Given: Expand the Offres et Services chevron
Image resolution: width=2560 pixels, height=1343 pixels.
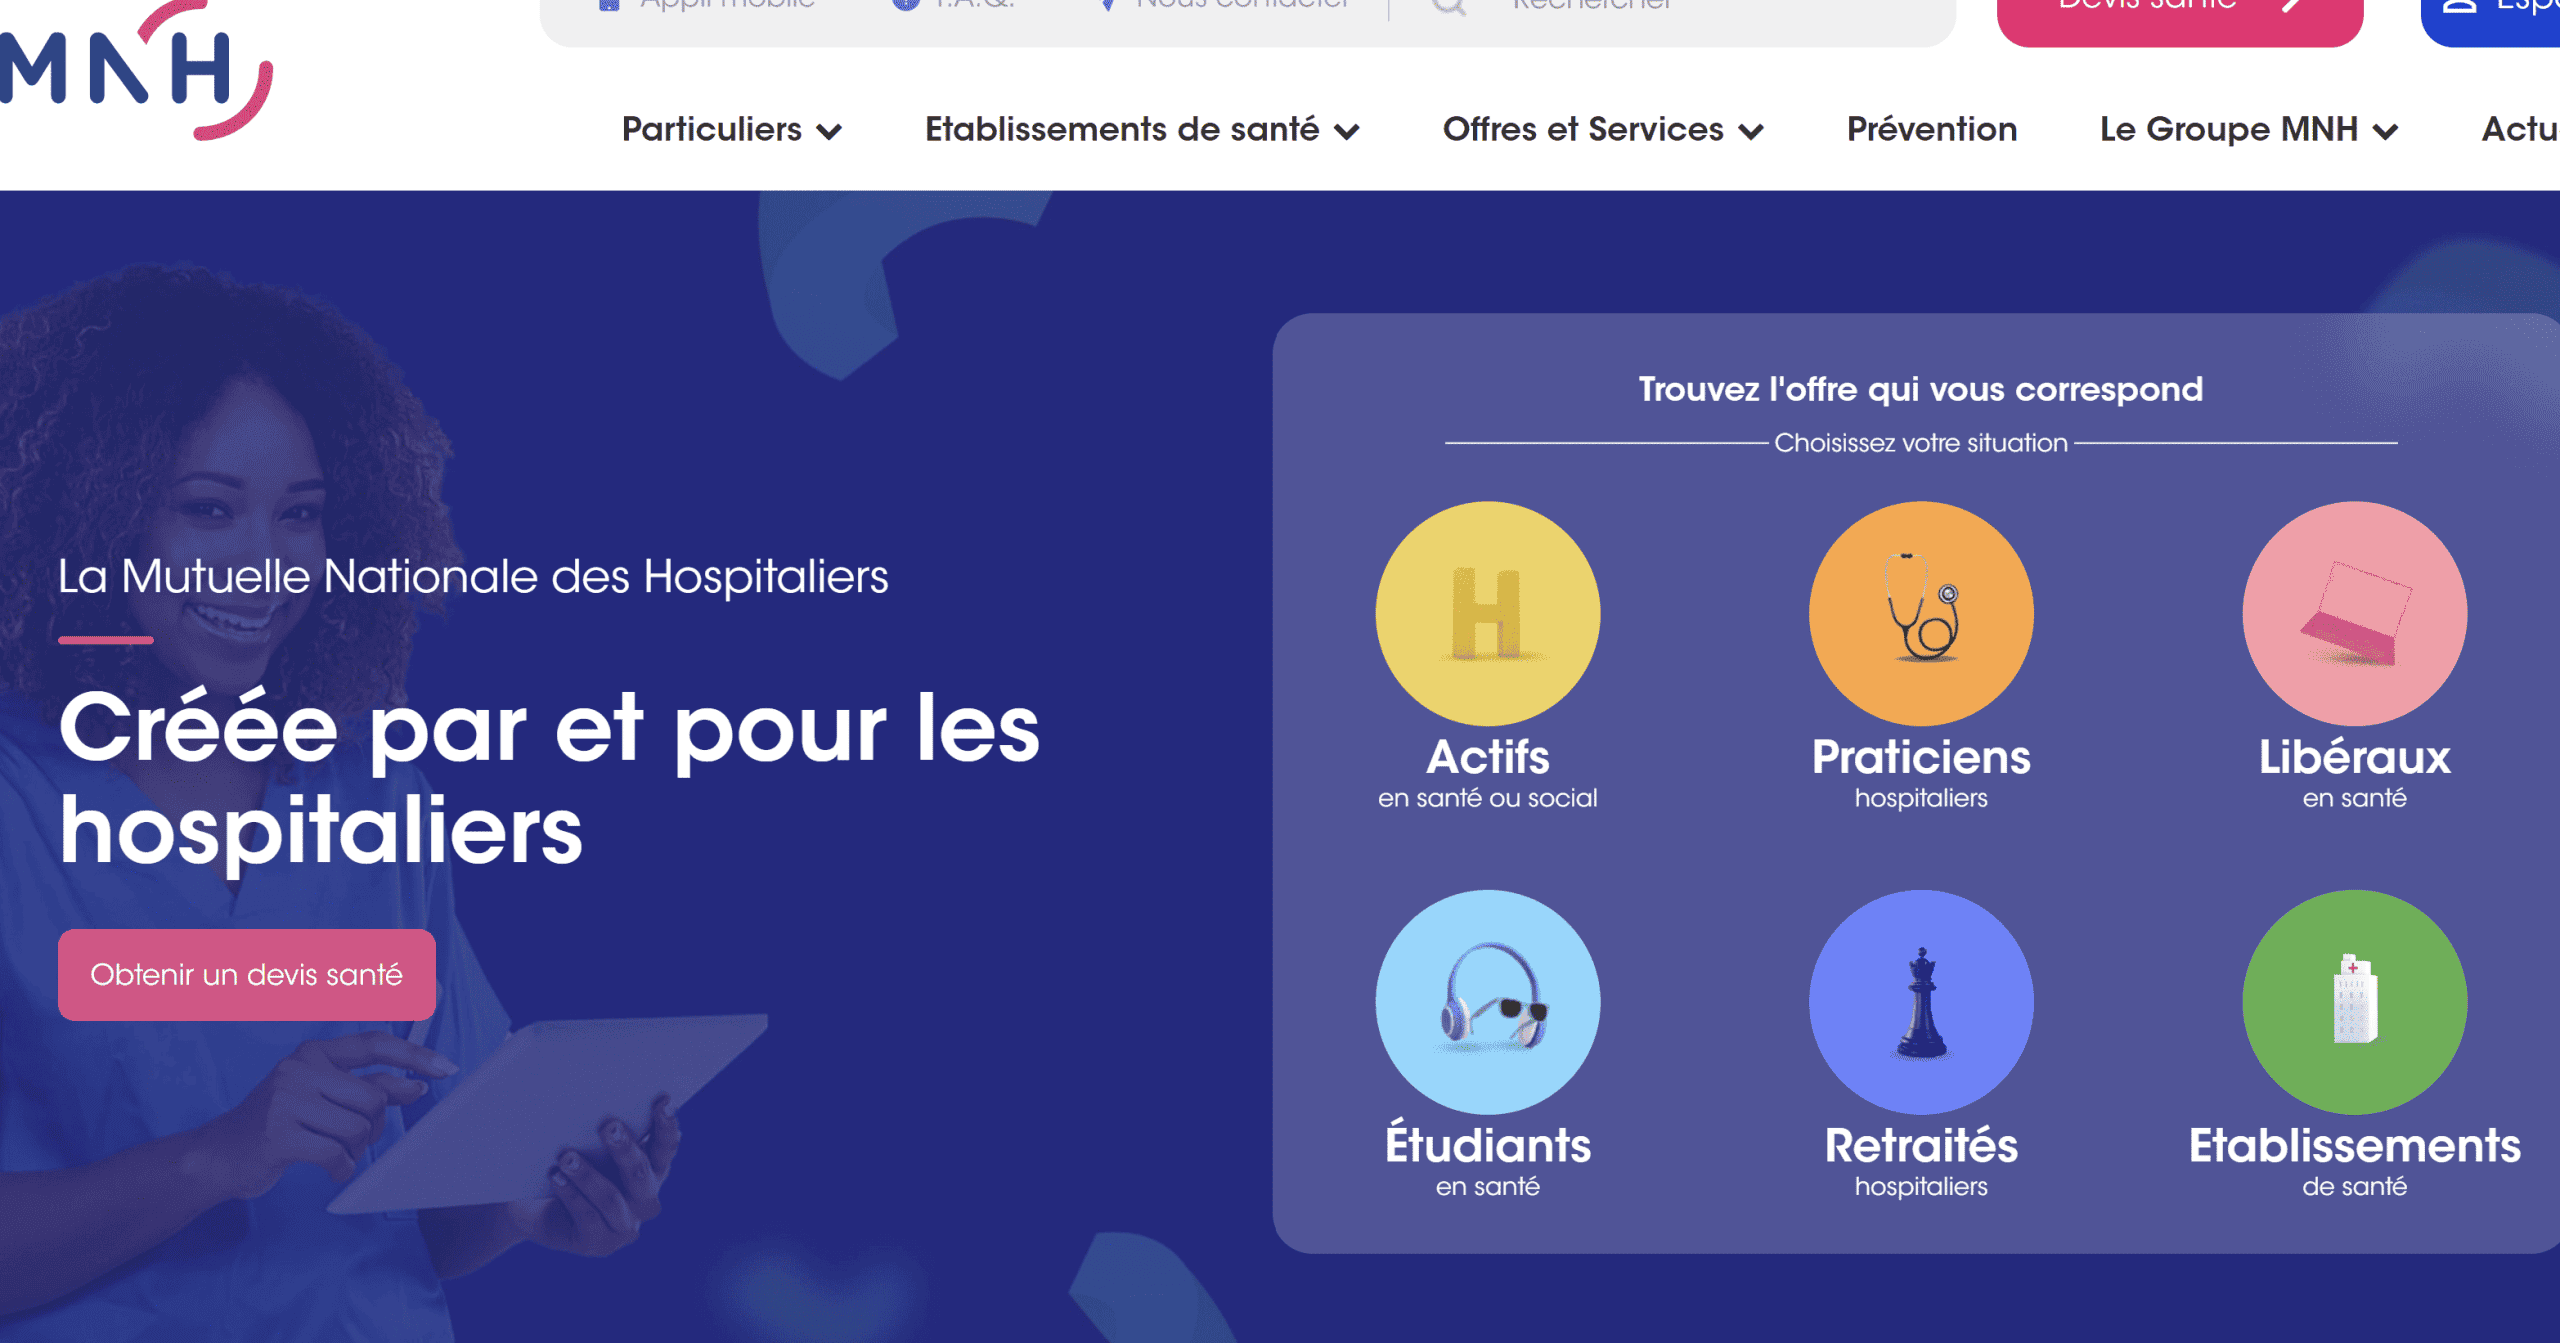Looking at the screenshot, I should [1751, 131].
